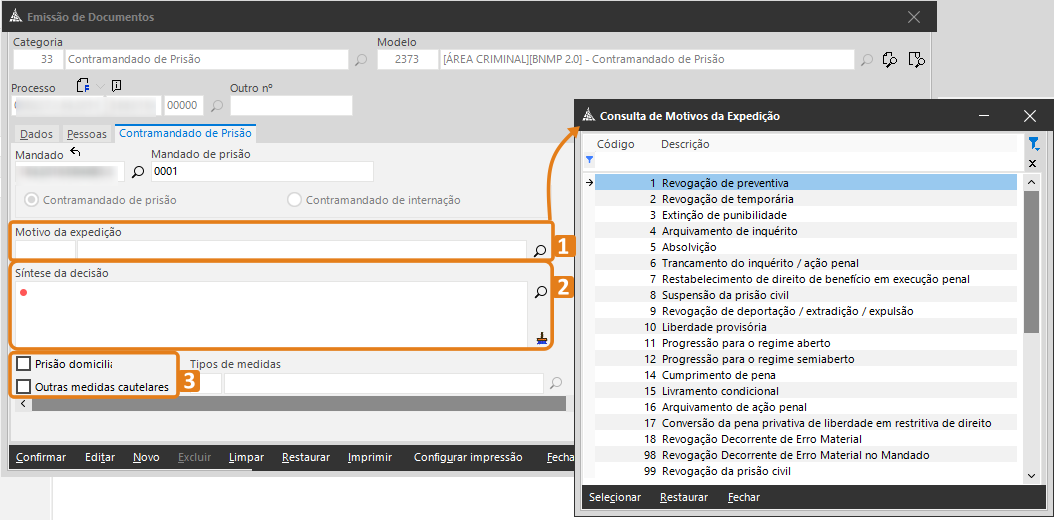The height and width of the screenshot is (520, 1054).
Task: Select row Liberdade provisória
Action: 805,327
